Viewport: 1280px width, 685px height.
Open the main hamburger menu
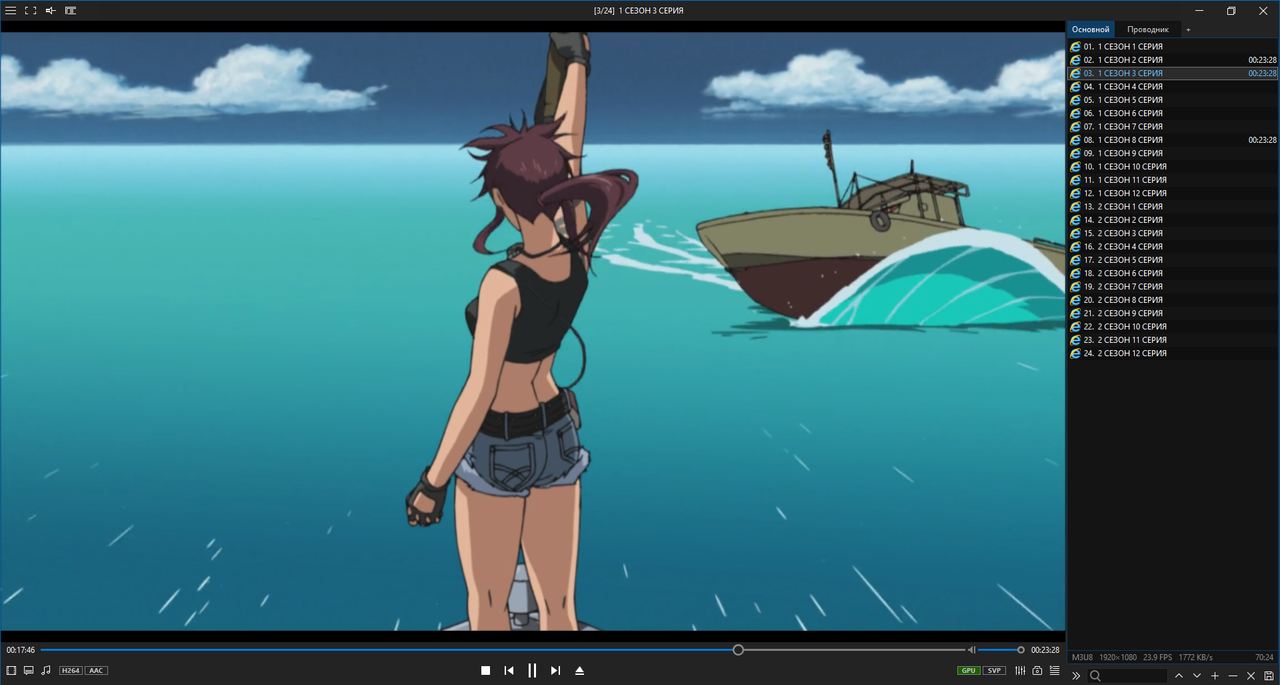(x=11, y=10)
